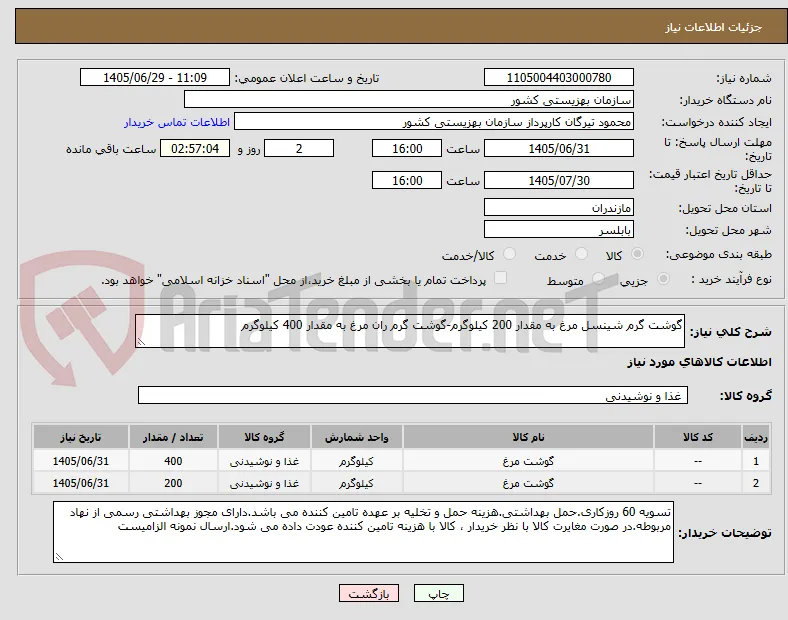Click the کد کالا column header
Image resolution: width=788 pixels, height=620 pixels.
point(698,437)
